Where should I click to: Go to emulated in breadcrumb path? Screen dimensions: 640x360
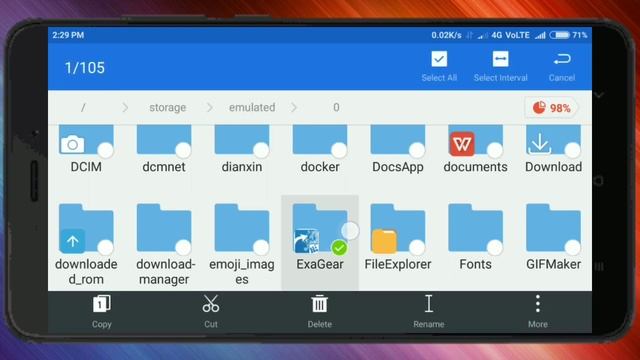click(x=252, y=107)
